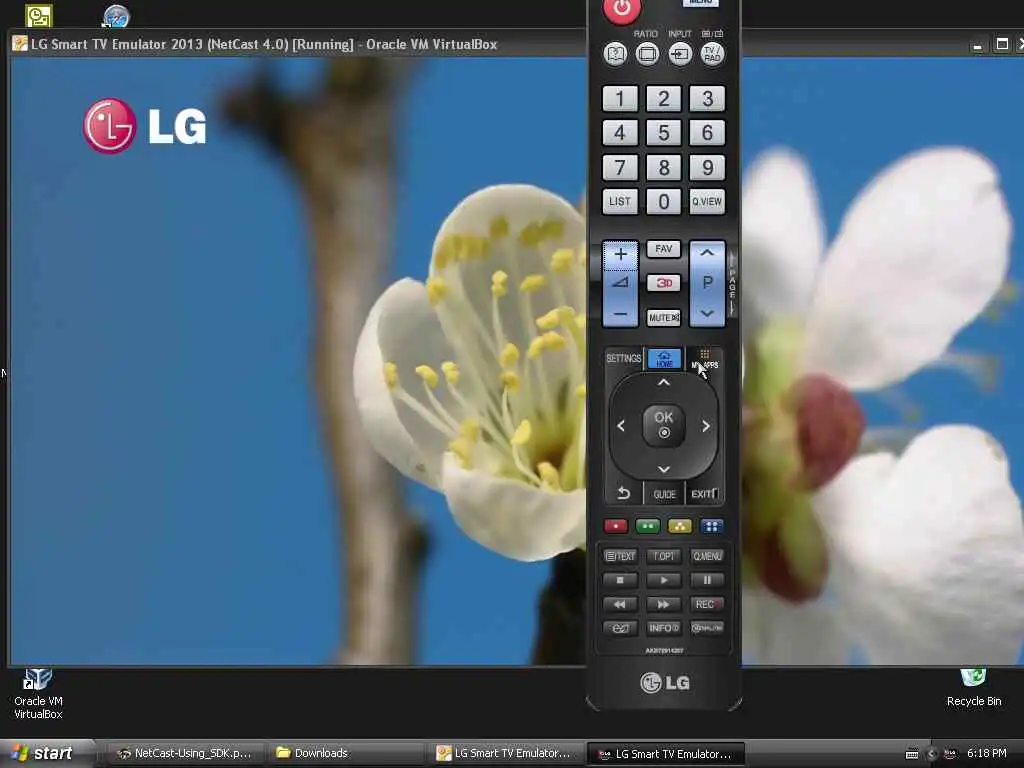
Task: Click the eco energy saving button on remote
Action: (620, 628)
